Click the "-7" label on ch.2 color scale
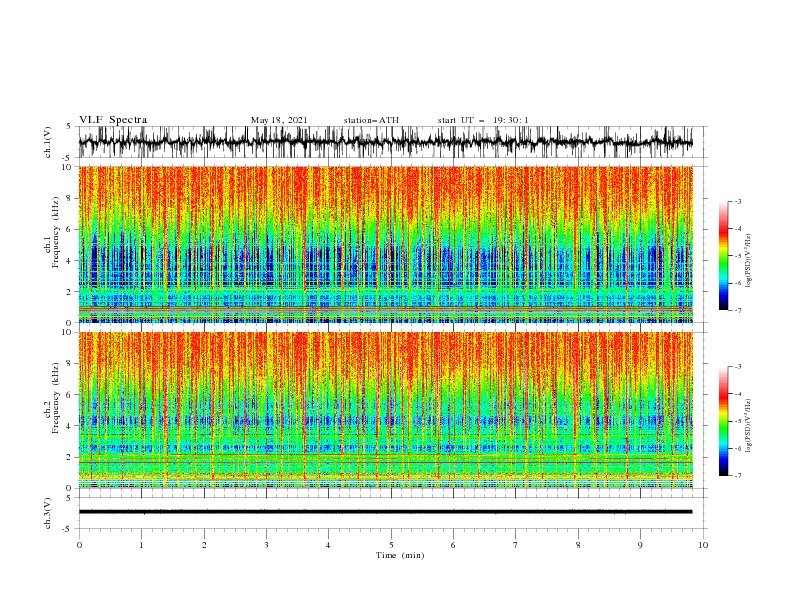 click(x=738, y=476)
